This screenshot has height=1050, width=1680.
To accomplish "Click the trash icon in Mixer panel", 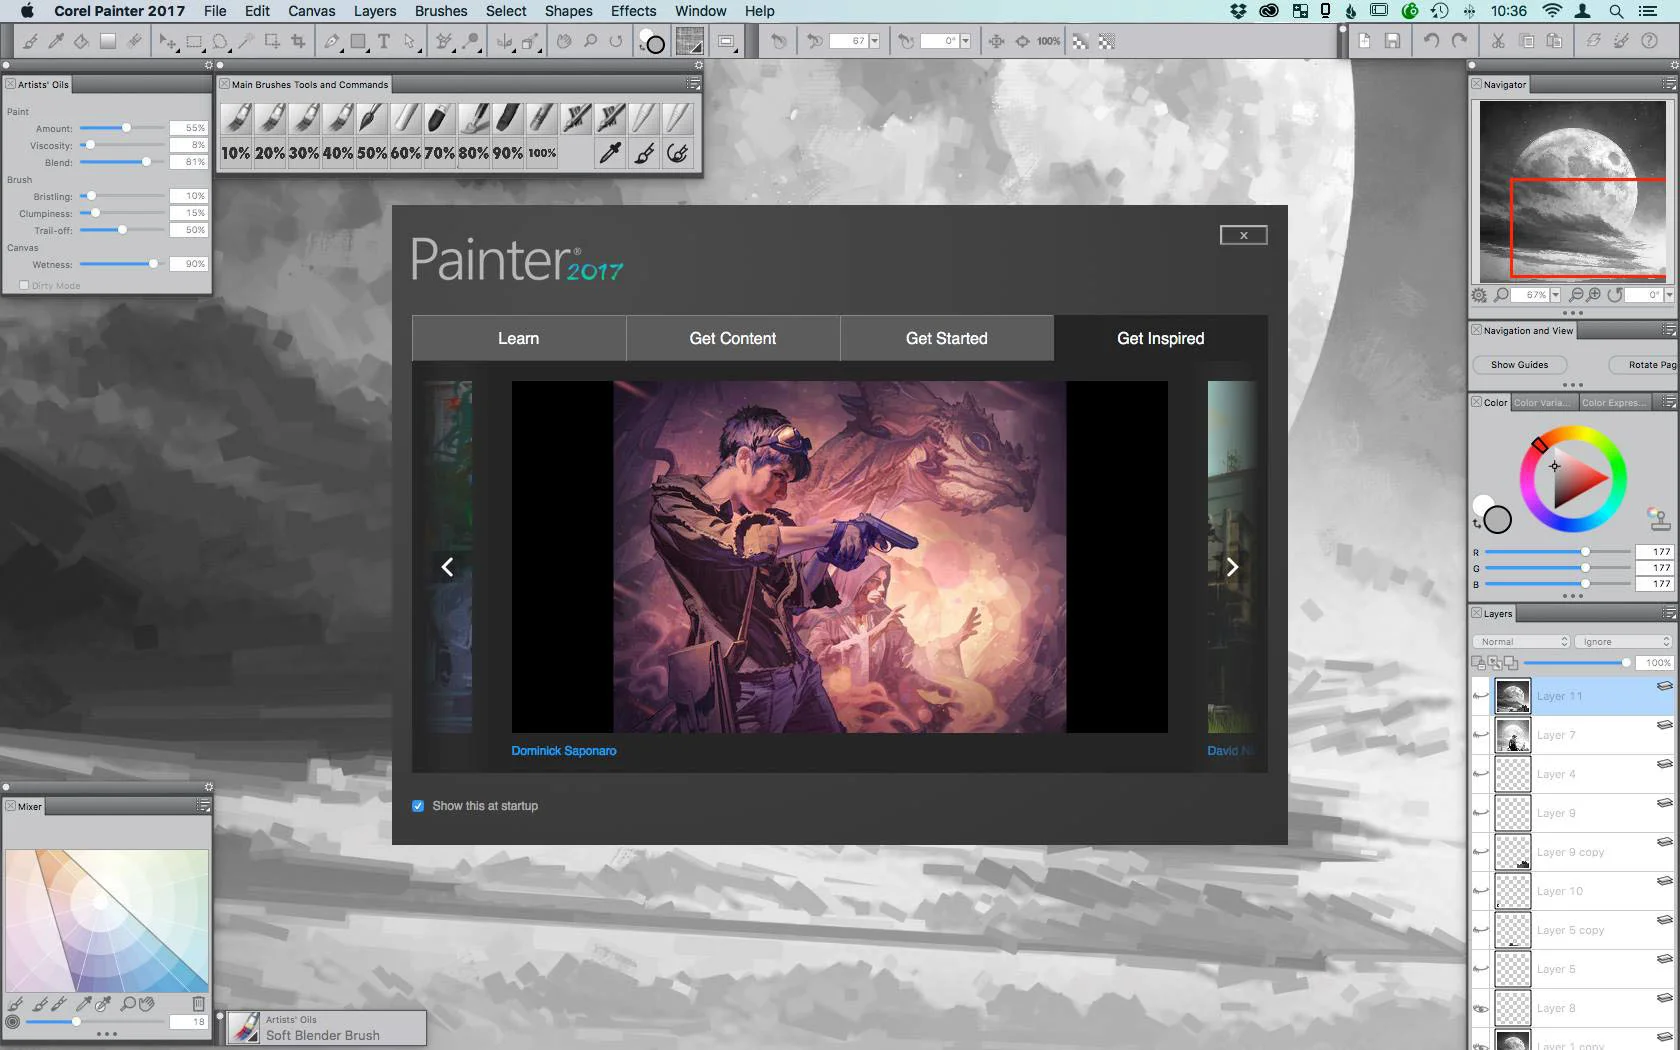I will [x=198, y=1003].
